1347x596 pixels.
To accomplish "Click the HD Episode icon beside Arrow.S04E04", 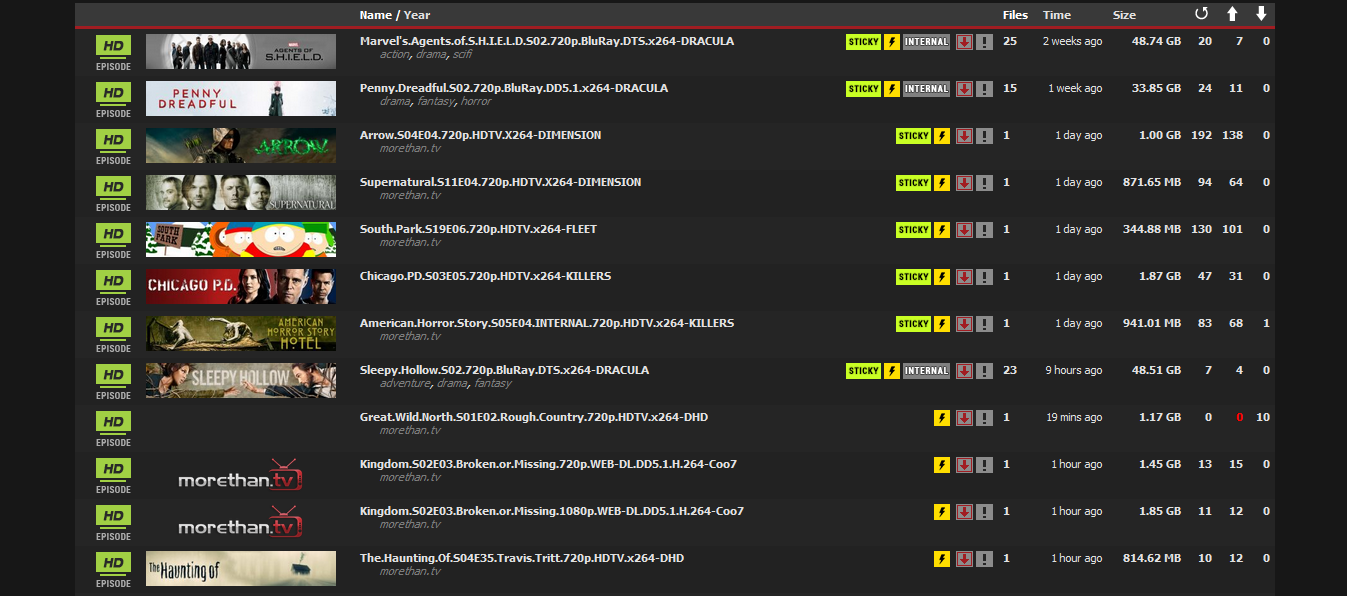I will point(113,145).
